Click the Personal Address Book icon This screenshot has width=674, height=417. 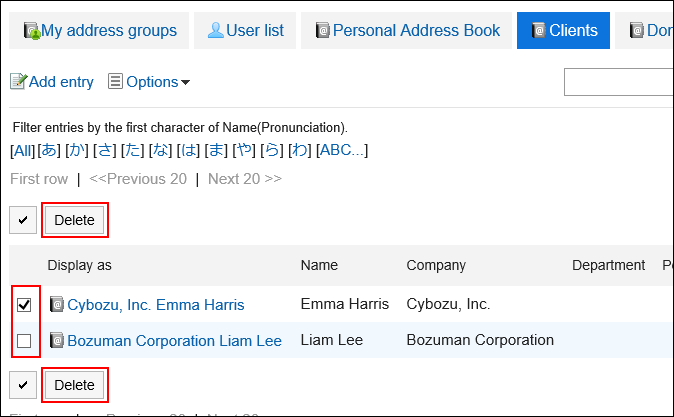[322, 31]
